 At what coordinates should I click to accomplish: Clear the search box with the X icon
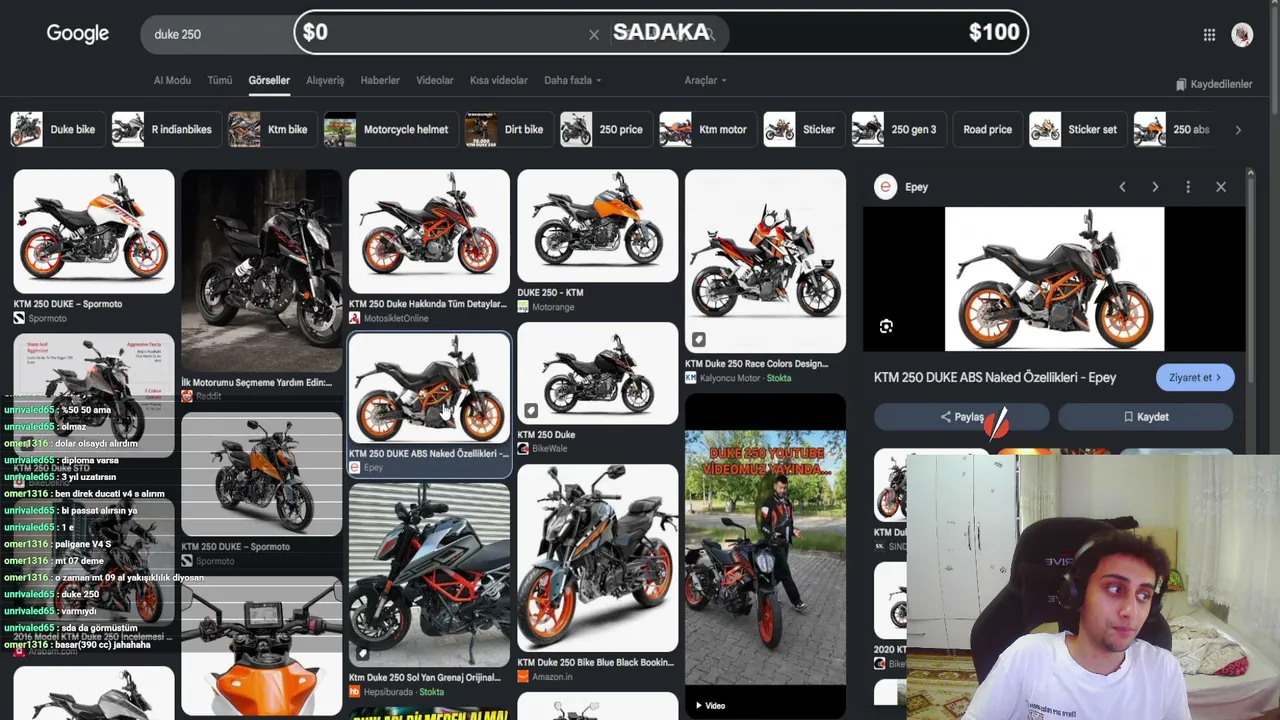tap(594, 35)
